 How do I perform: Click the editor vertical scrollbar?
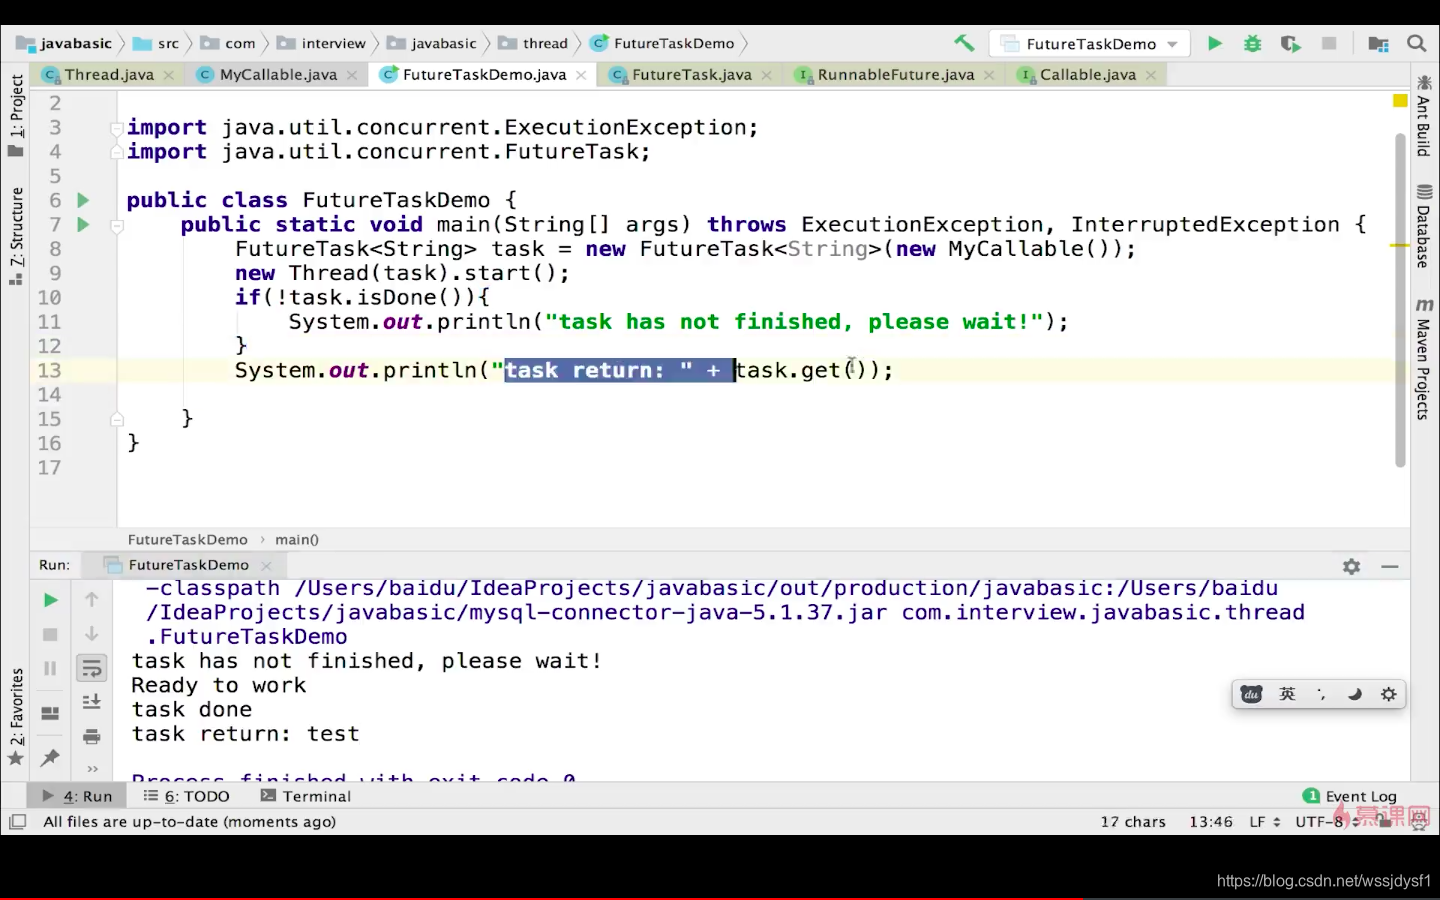tap(1400, 300)
